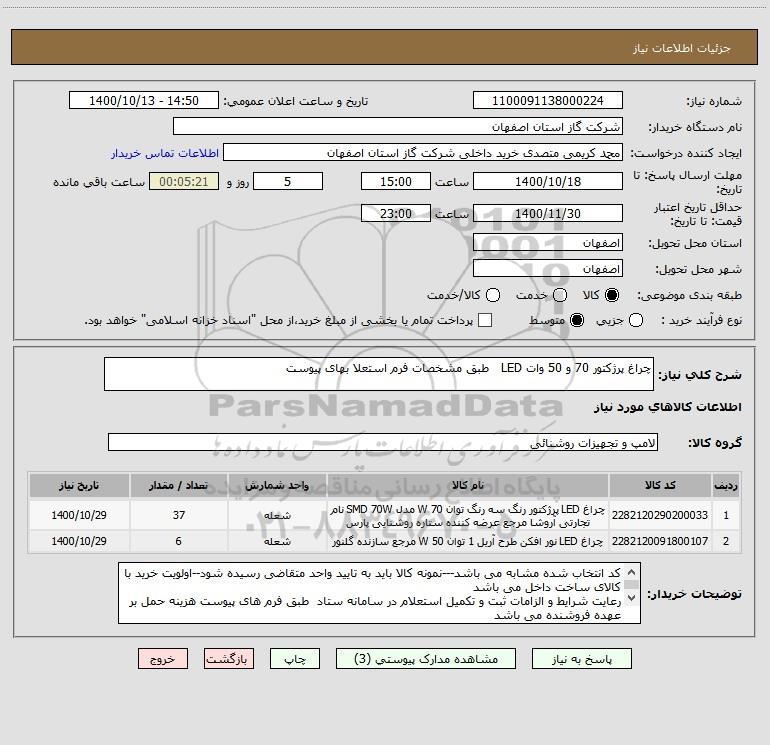This screenshot has width=770, height=745.
Task: Select the متوسط purchase type radio
Action: pyautogui.click(x=577, y=320)
